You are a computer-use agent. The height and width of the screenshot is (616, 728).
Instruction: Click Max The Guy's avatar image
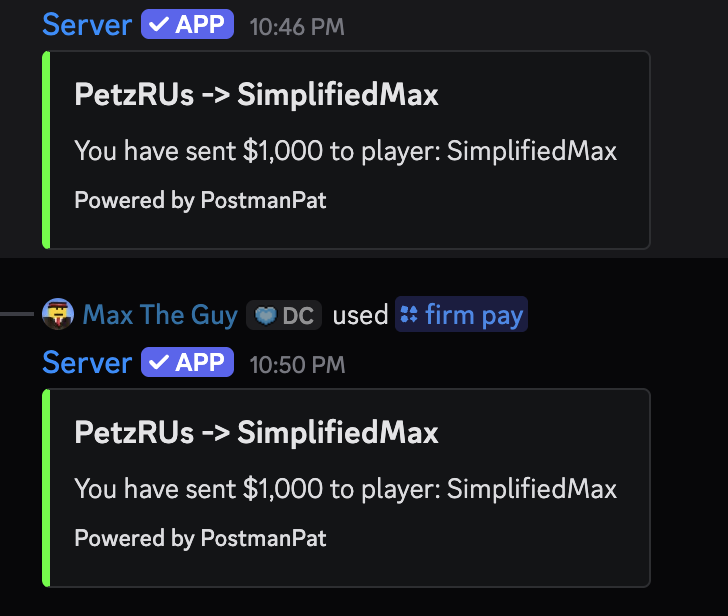[58, 314]
